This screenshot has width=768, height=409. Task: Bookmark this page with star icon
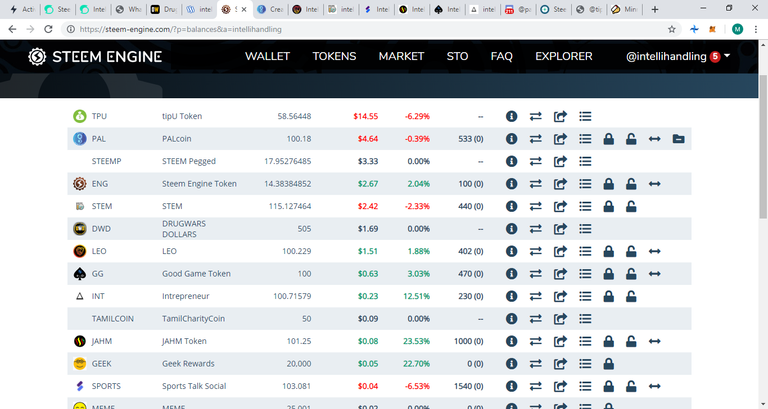[x=672, y=29]
